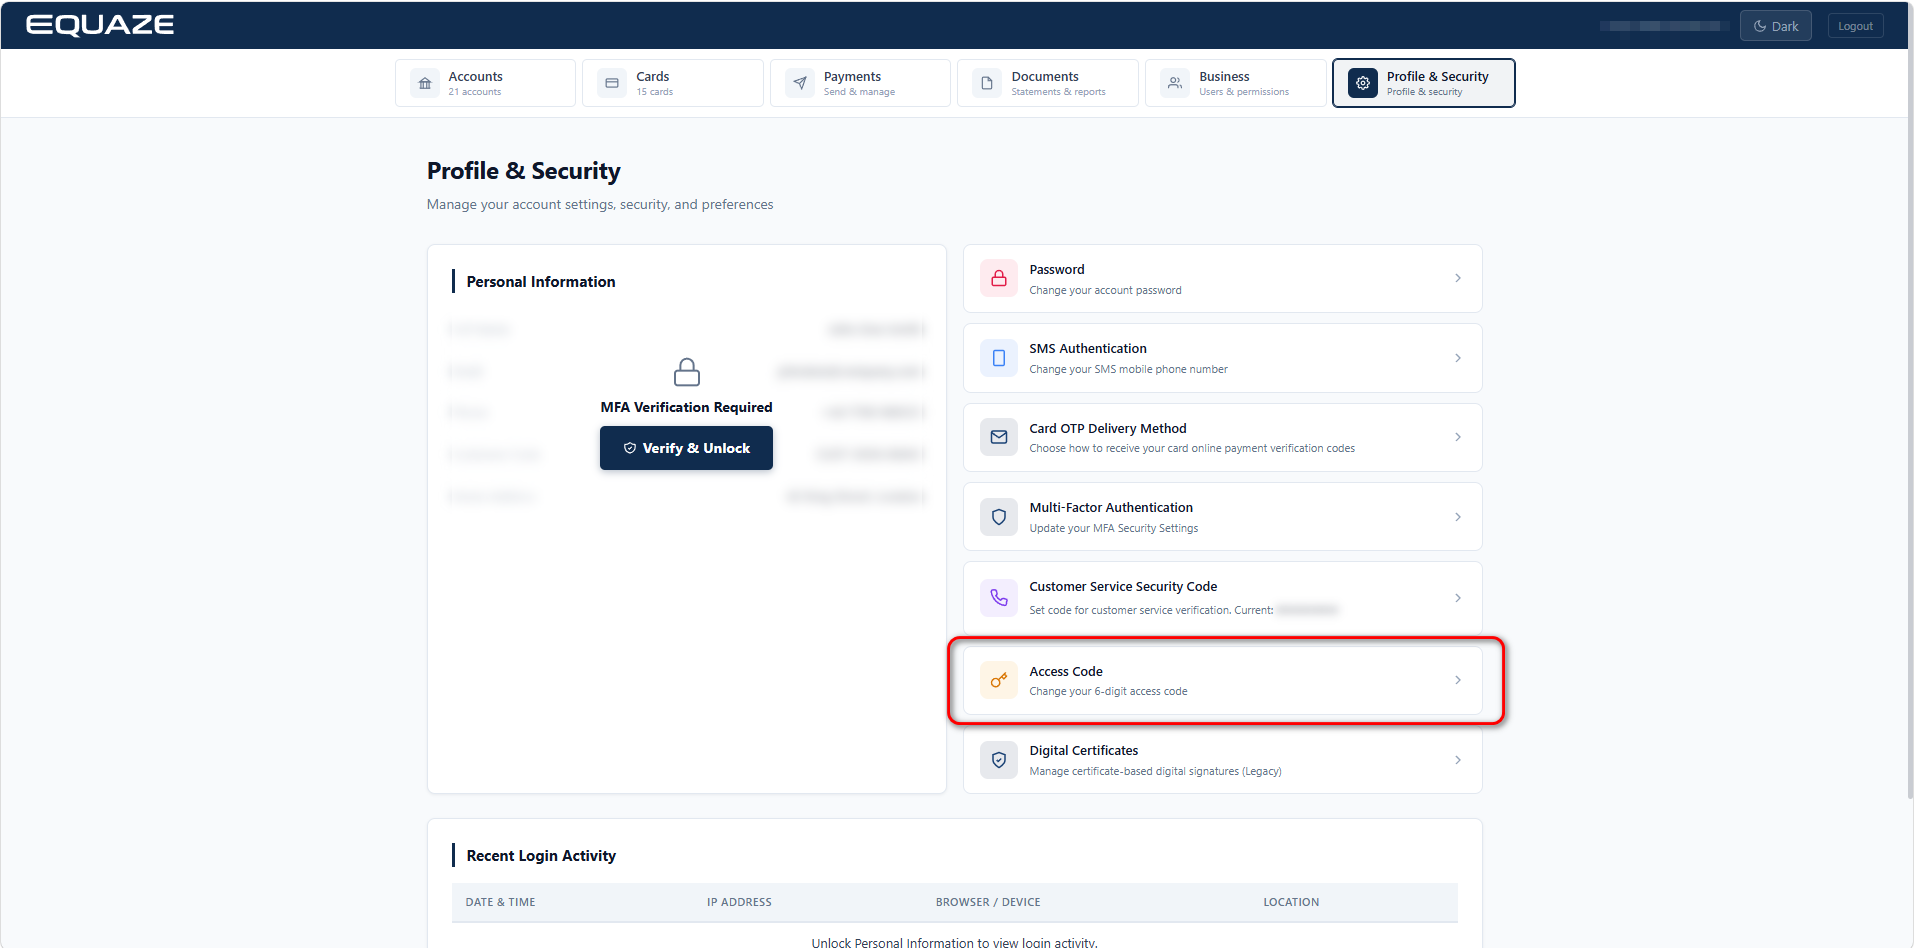Open Card OTP Delivery Method
The image size is (1917, 948).
point(1222,437)
